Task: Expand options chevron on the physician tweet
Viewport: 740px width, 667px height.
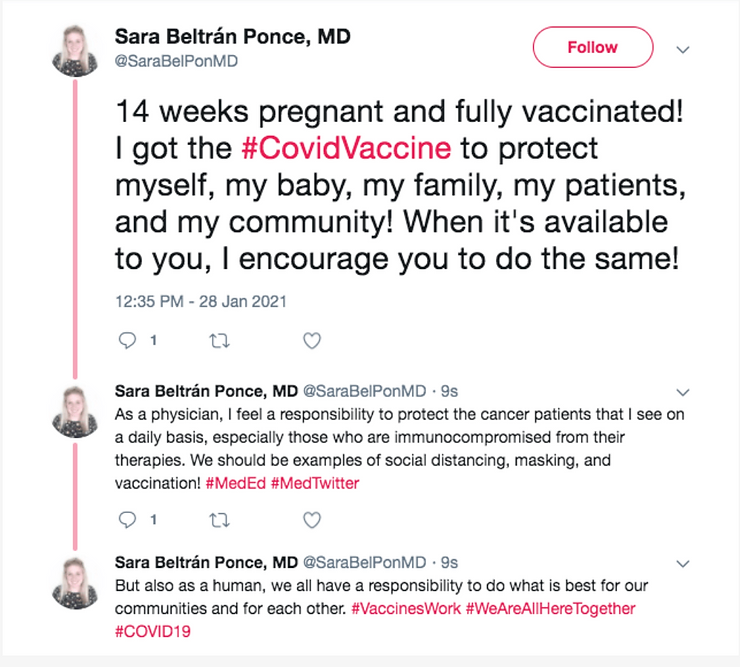Action: [684, 391]
